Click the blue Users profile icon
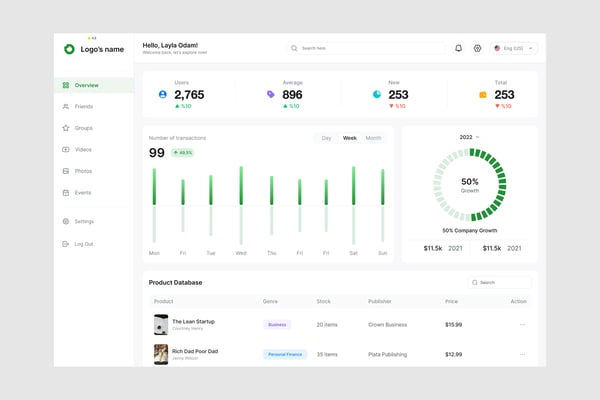The height and width of the screenshot is (400, 600). pyautogui.click(x=163, y=94)
